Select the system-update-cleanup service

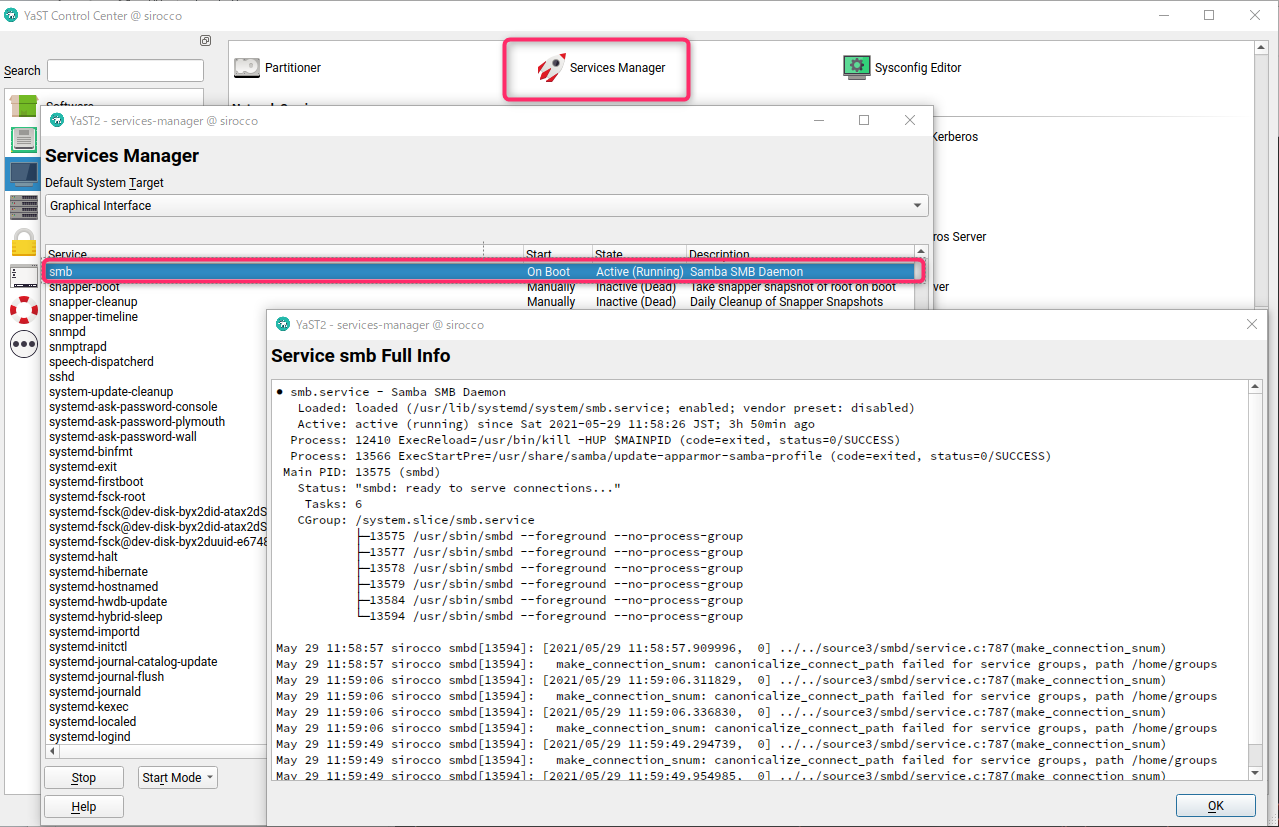(111, 392)
